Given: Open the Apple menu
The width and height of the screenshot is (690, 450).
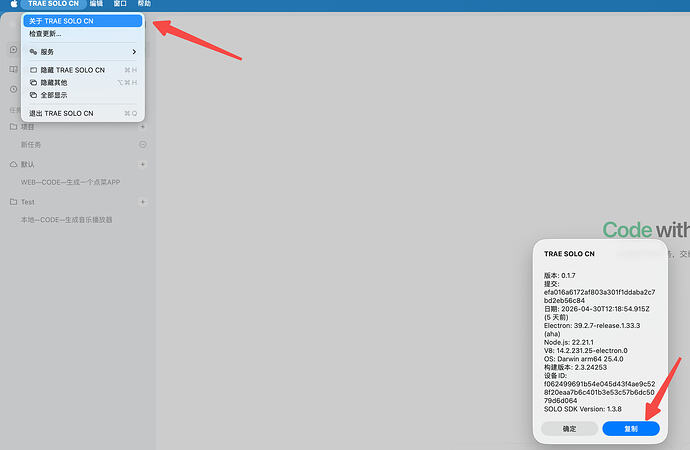Looking at the screenshot, I should coord(14,4).
